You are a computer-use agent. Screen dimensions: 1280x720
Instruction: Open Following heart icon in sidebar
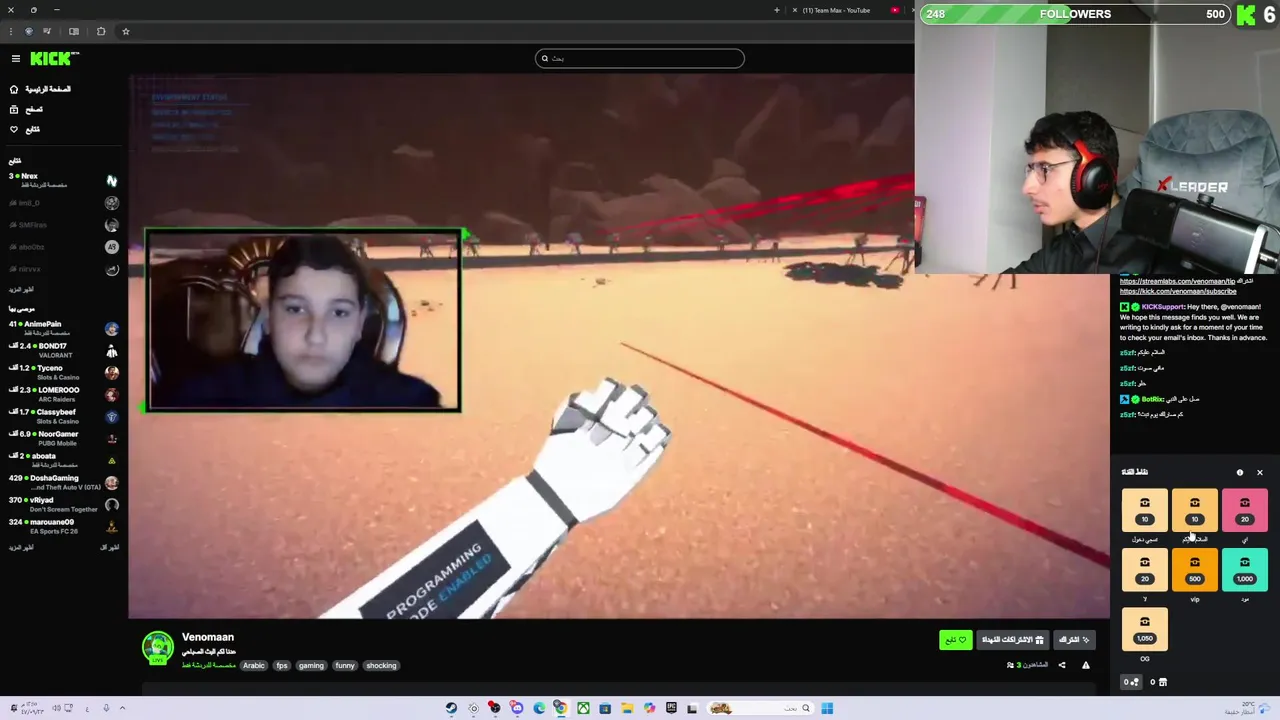[x=14, y=129]
